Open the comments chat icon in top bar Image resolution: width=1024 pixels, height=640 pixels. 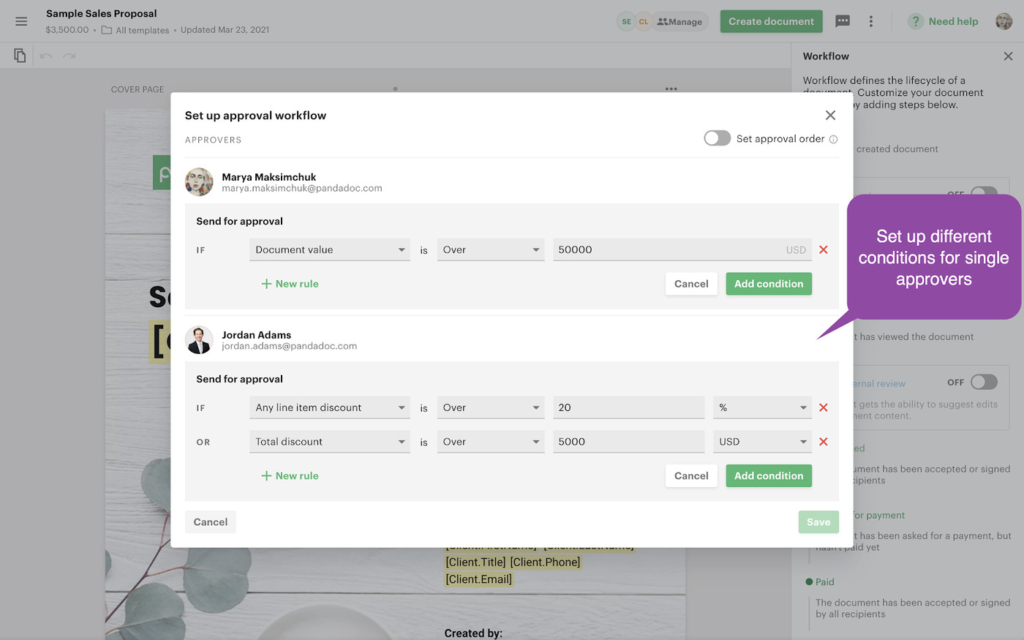click(843, 21)
